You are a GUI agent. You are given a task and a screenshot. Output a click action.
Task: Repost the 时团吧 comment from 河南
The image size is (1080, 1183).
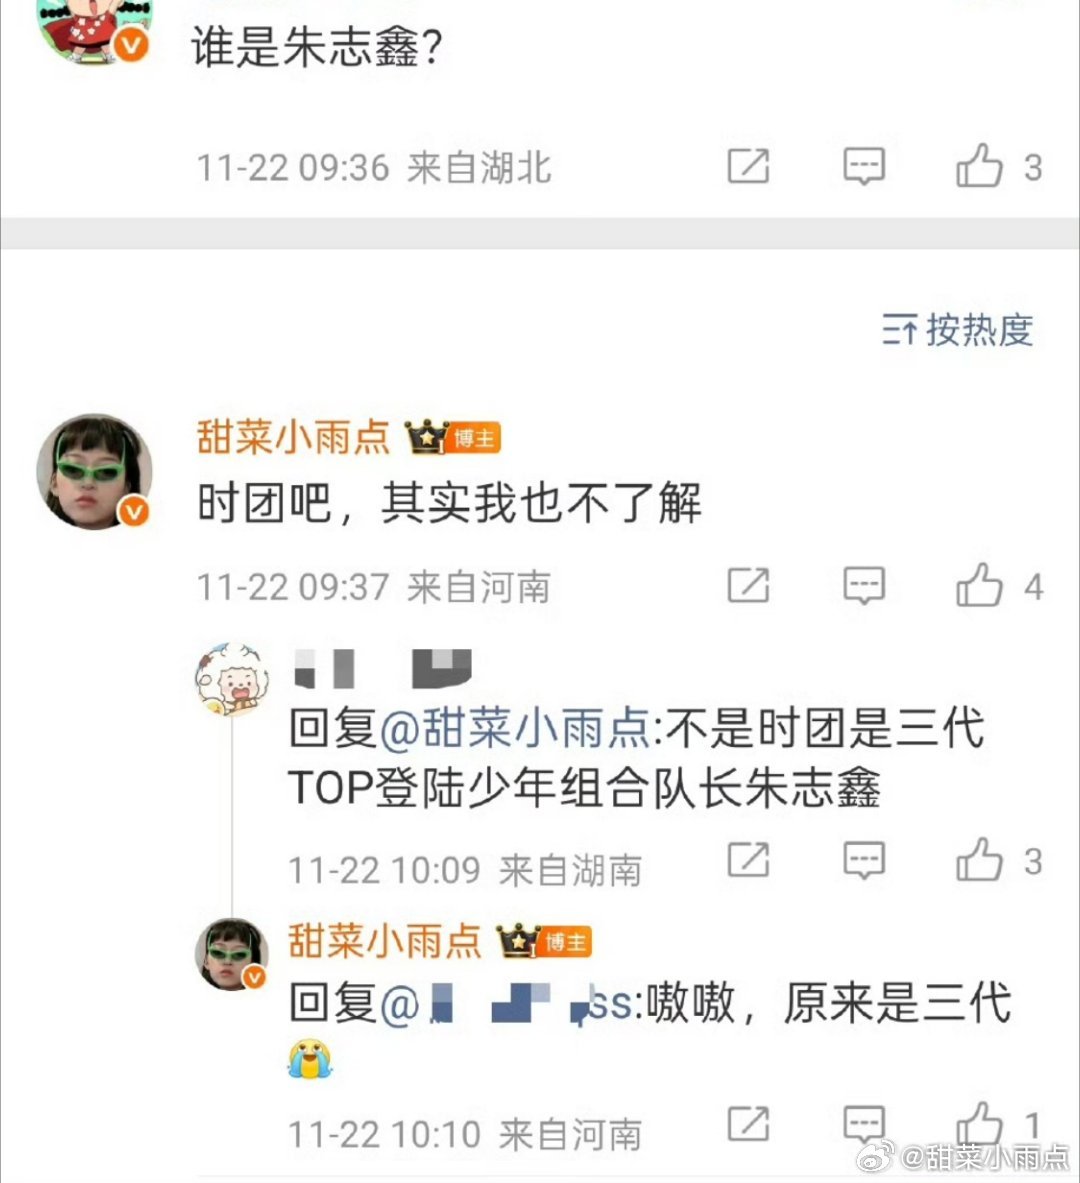pos(748,585)
